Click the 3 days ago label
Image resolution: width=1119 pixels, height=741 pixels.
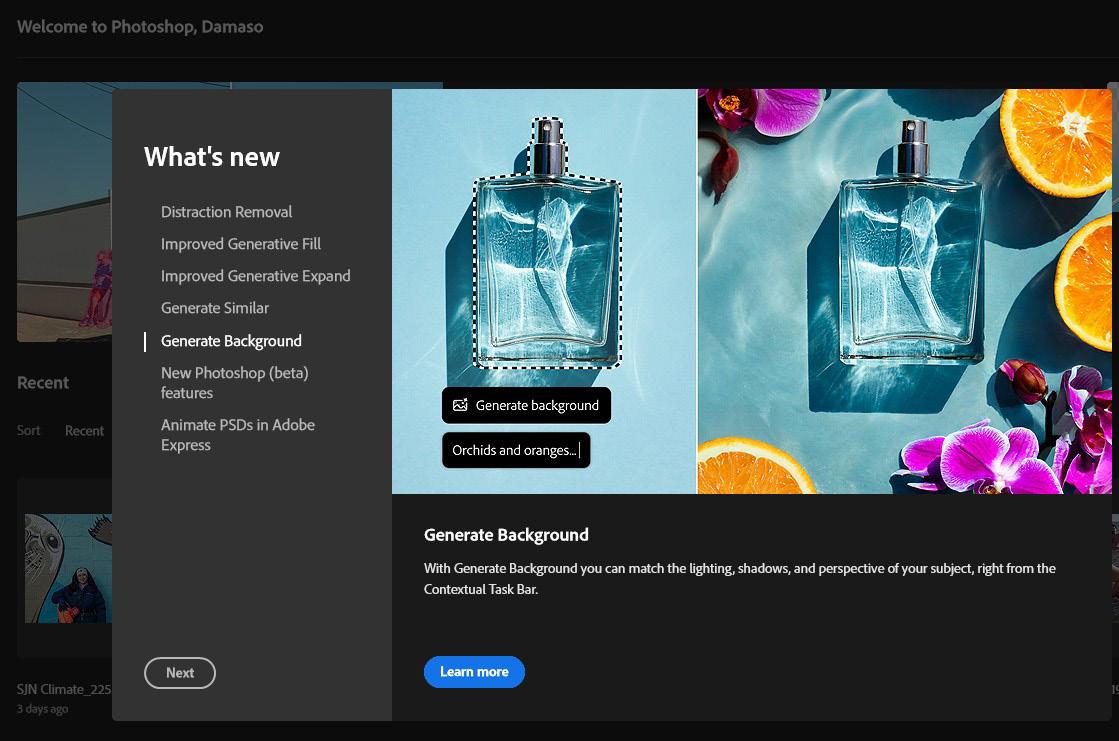click(x=43, y=709)
